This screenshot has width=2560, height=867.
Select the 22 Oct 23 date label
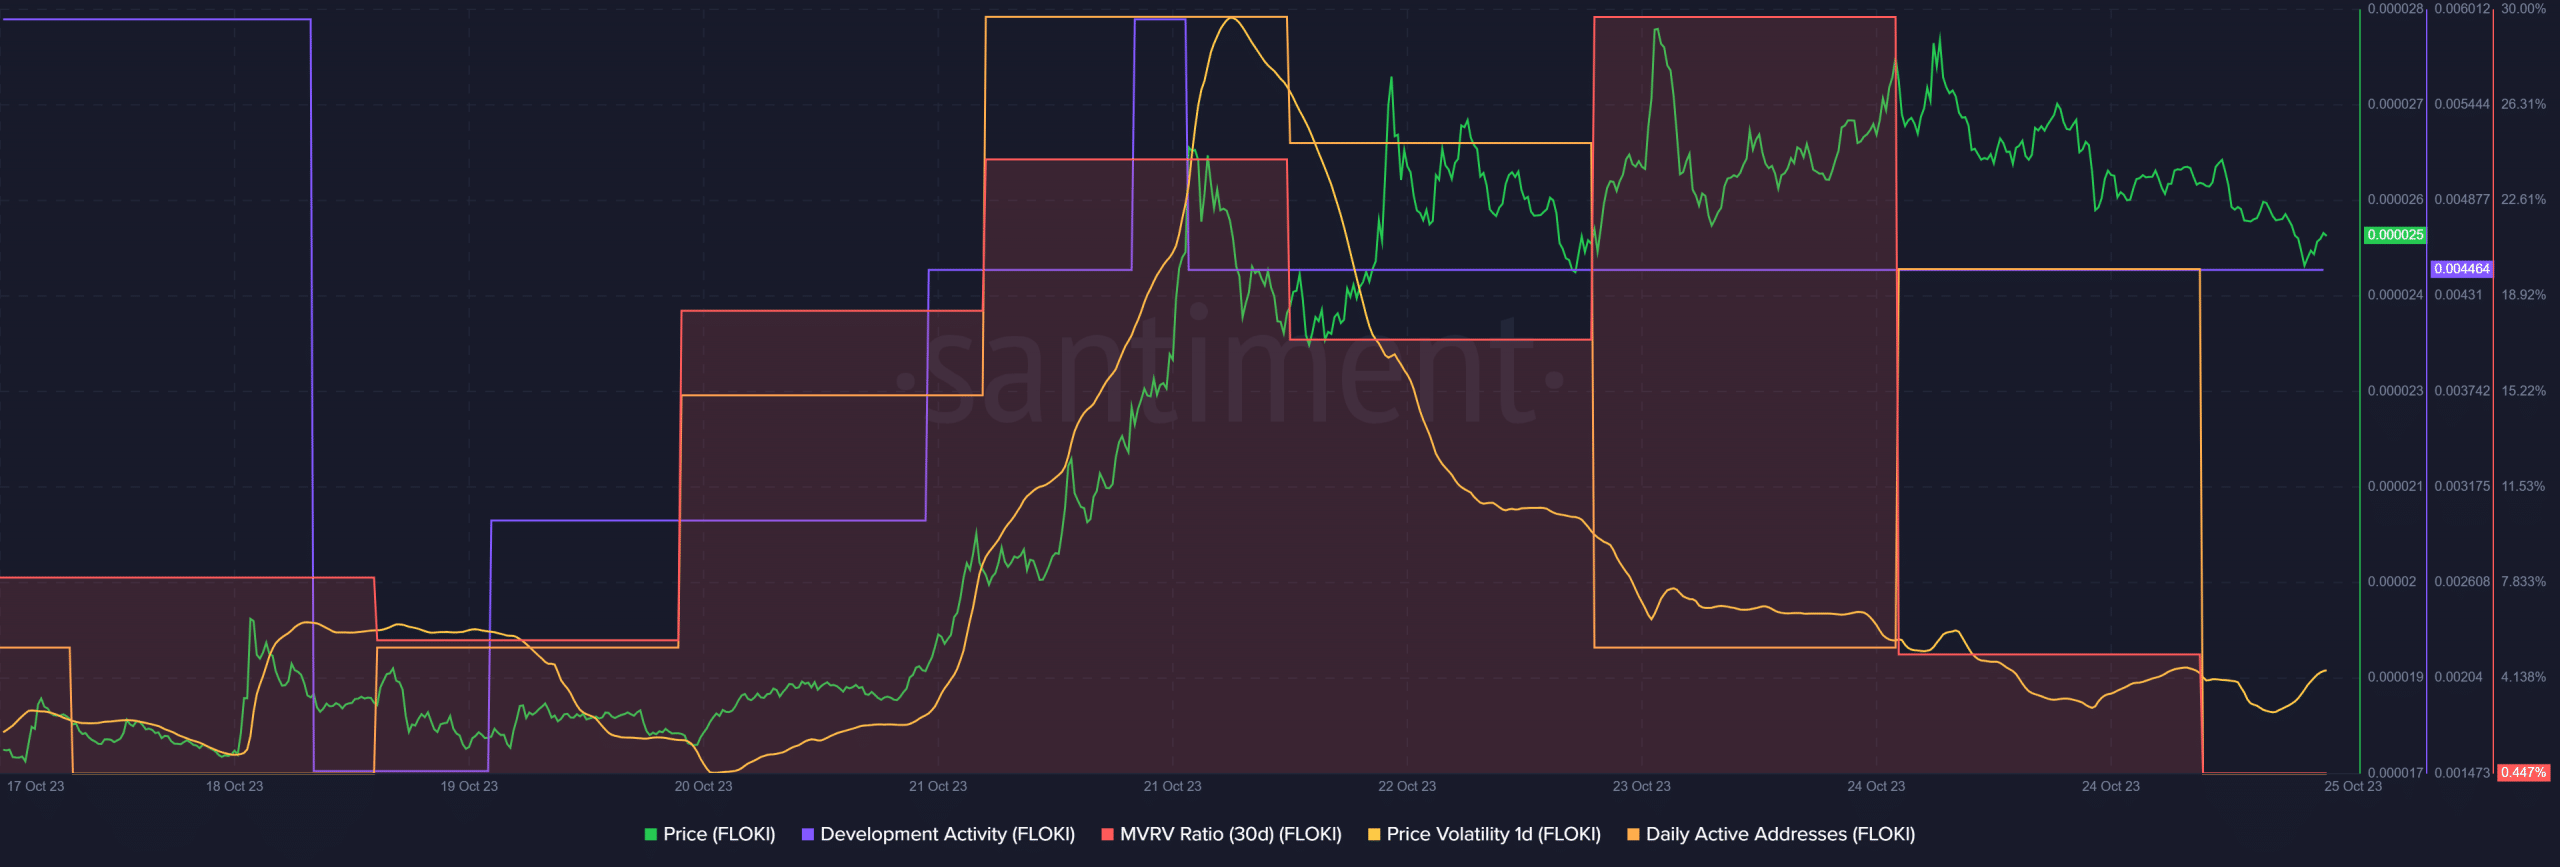pyautogui.click(x=1407, y=786)
